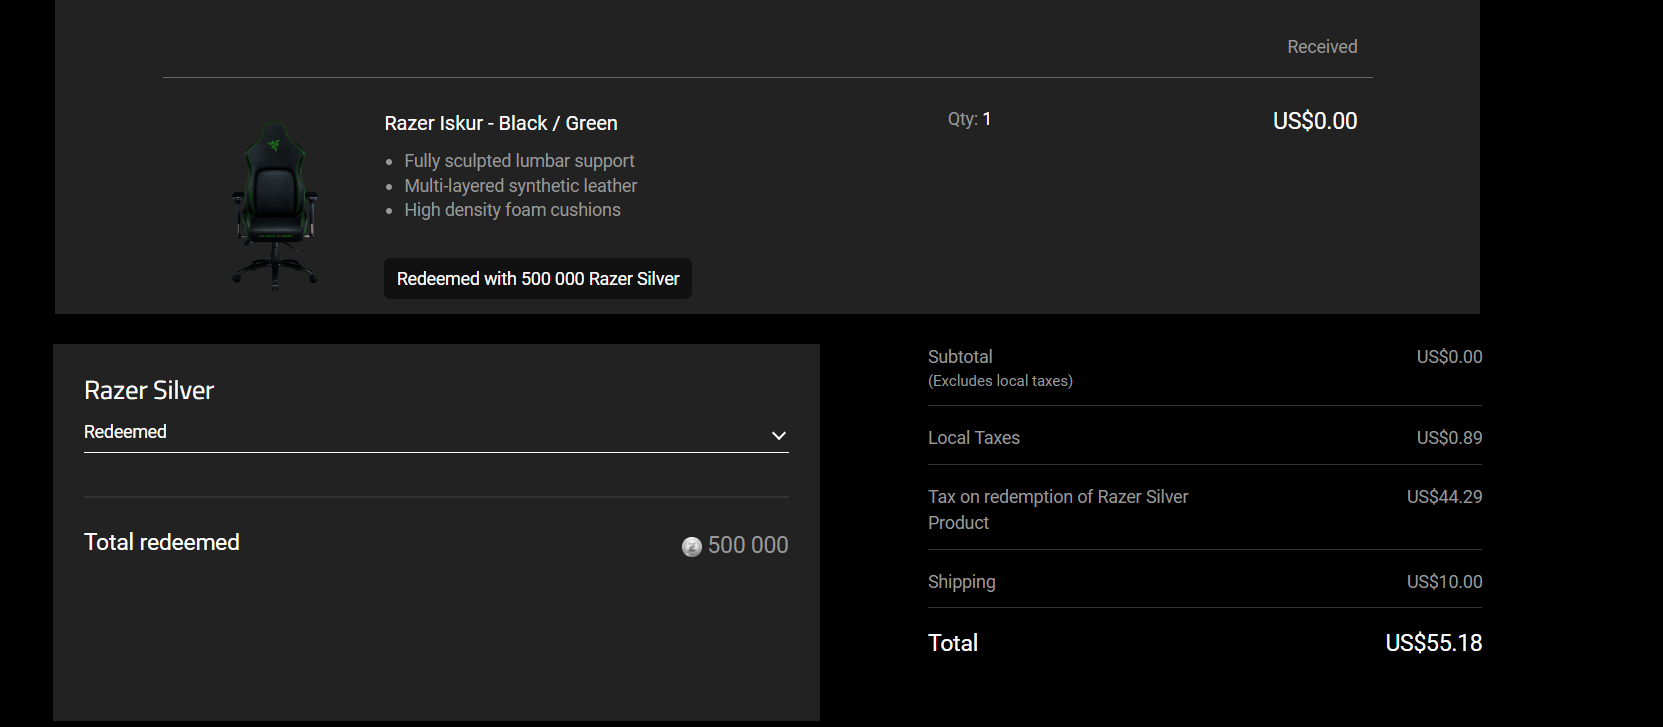
Task: Select 'Fully sculpted lumbar support' bullet text
Action: coord(519,161)
